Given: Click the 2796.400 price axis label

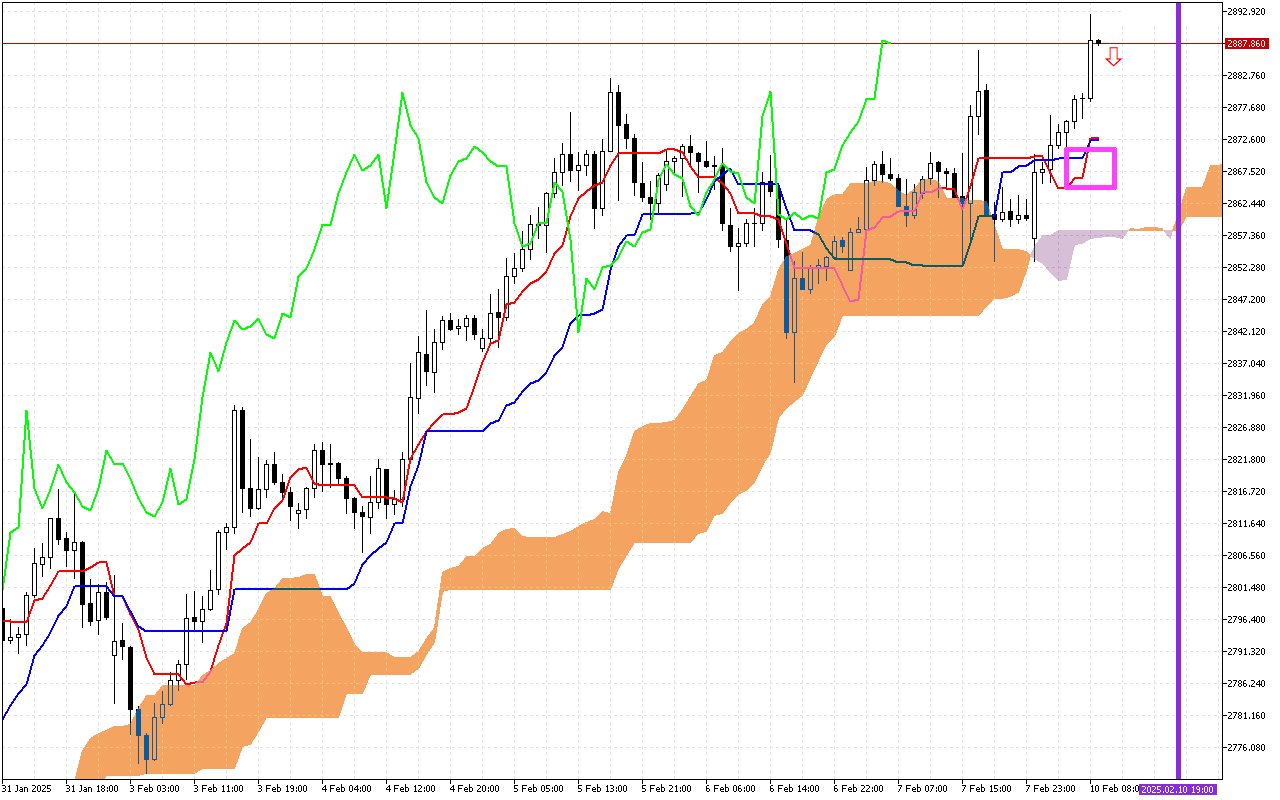Looking at the screenshot, I should pos(1245,619).
